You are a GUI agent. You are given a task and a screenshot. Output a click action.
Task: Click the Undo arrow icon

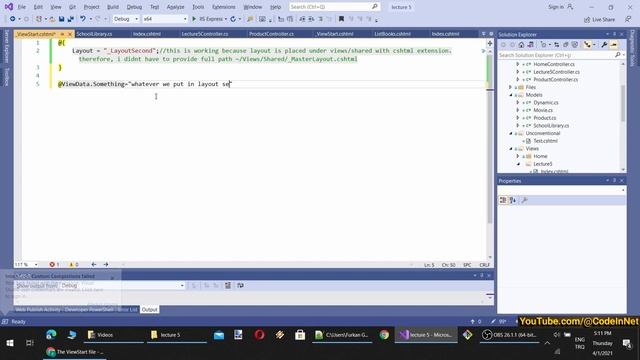point(83,19)
